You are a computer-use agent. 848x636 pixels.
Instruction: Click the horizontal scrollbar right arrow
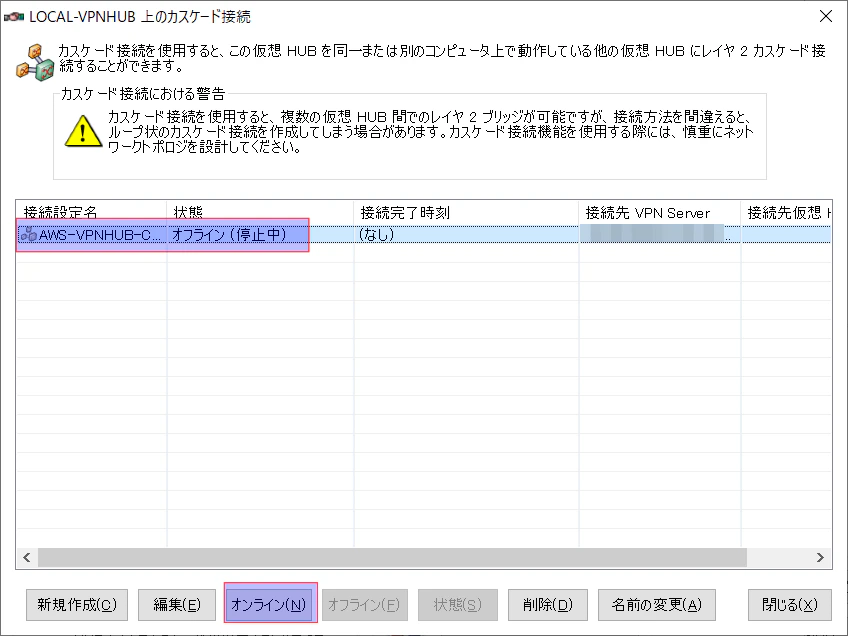820,558
